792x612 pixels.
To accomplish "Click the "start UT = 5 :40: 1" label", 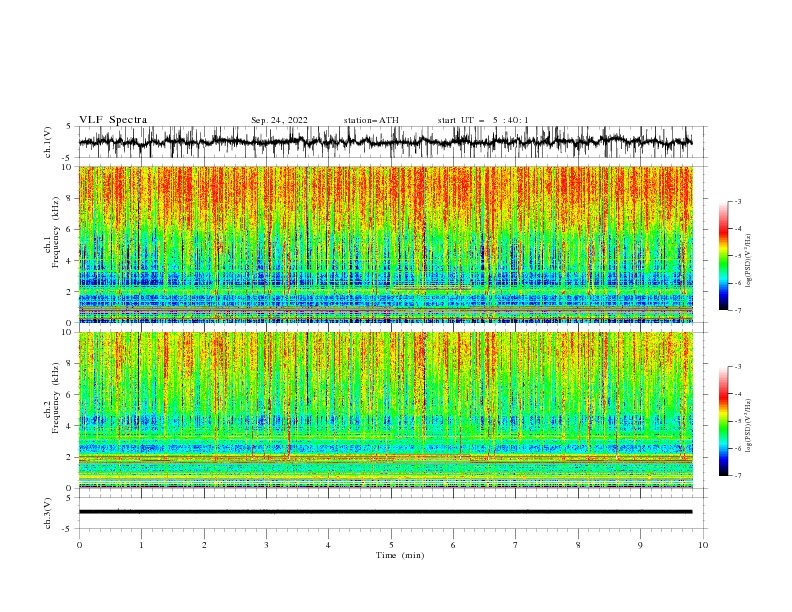I will [x=483, y=120].
